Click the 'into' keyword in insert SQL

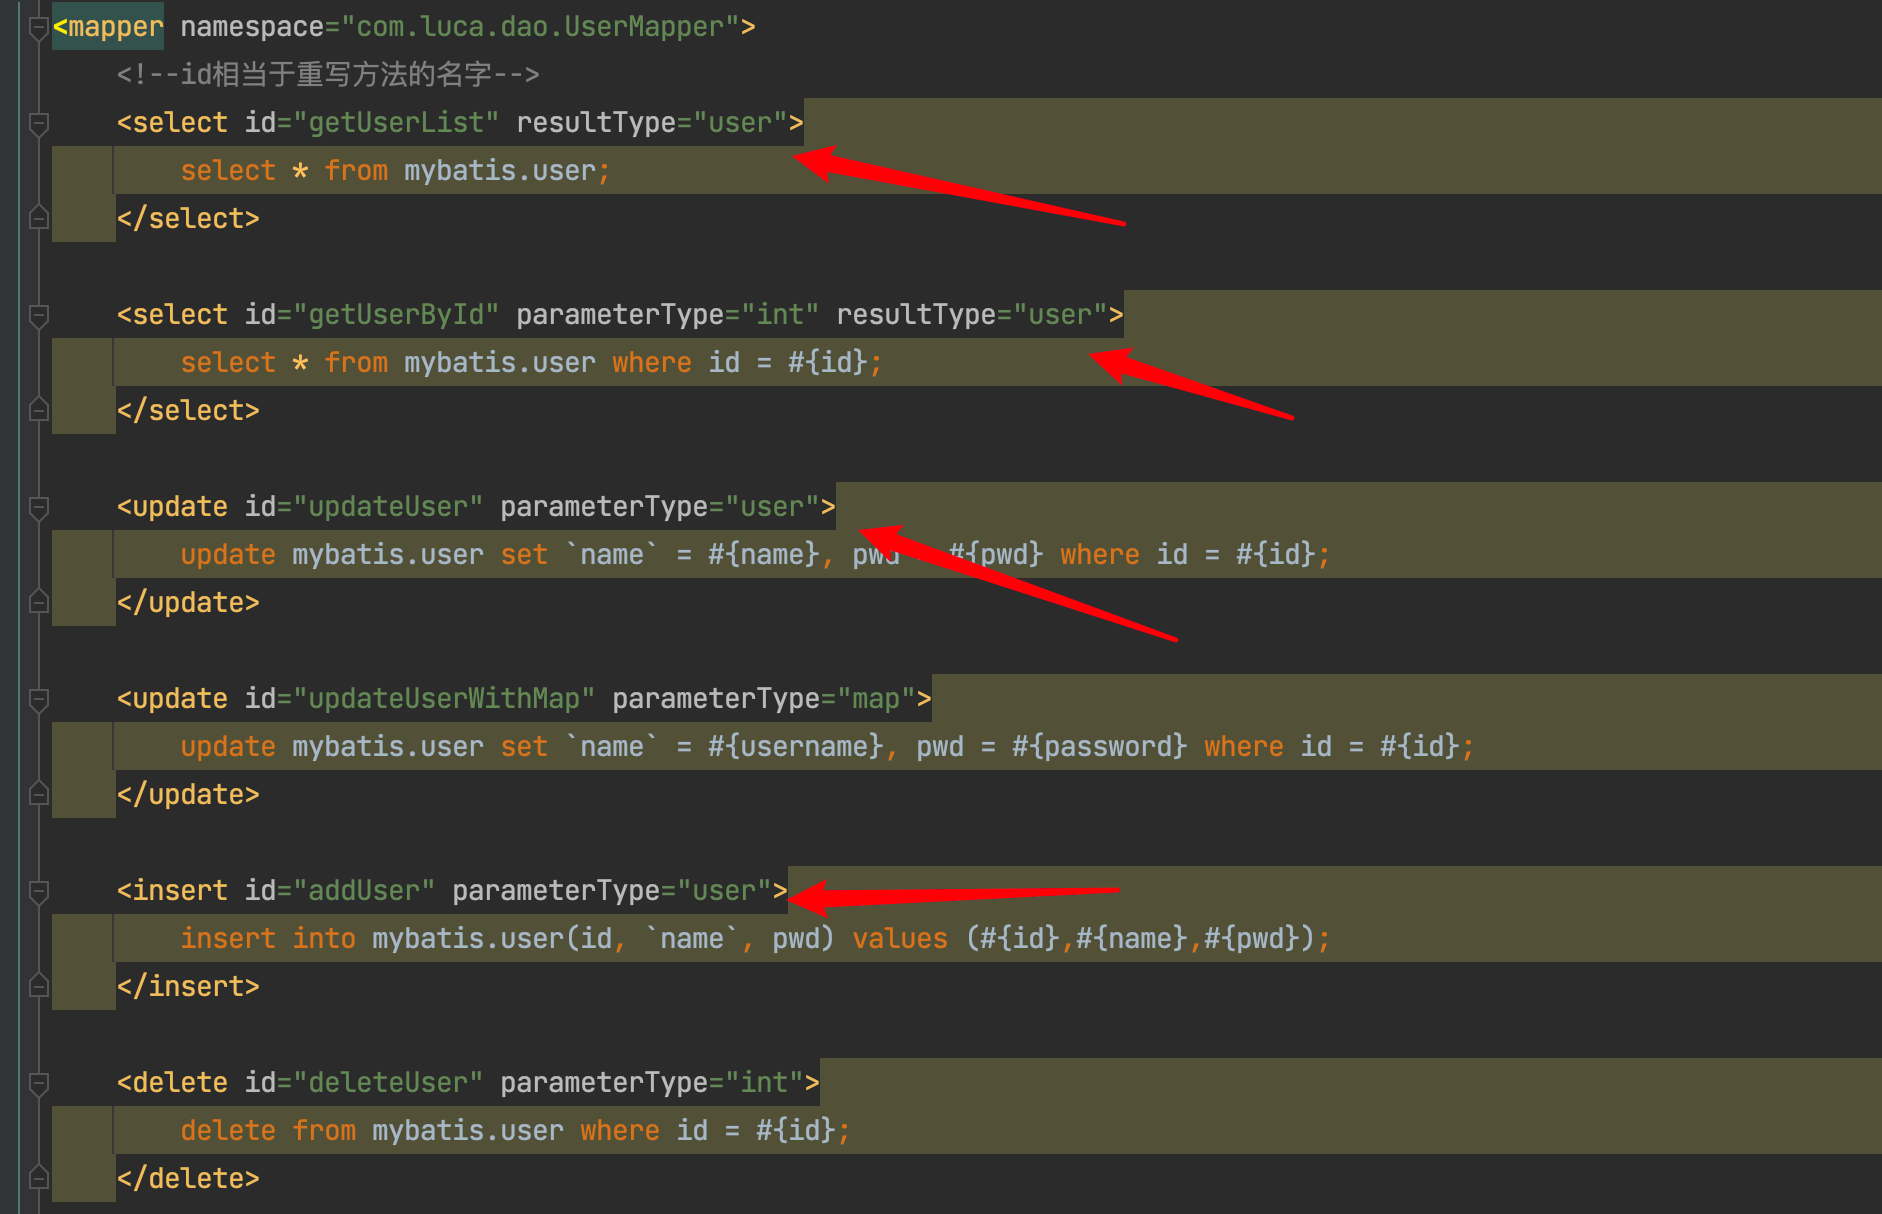pyautogui.click(x=324, y=939)
